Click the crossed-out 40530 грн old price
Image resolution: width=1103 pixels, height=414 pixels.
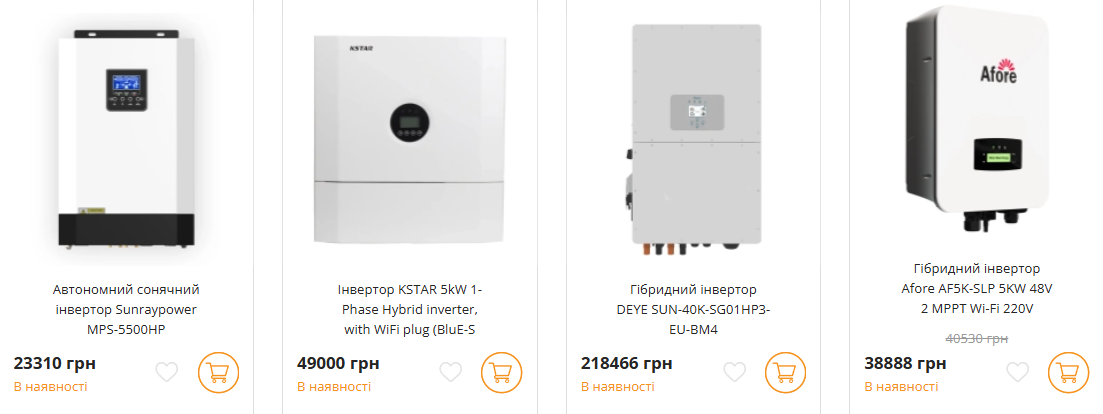point(976,339)
